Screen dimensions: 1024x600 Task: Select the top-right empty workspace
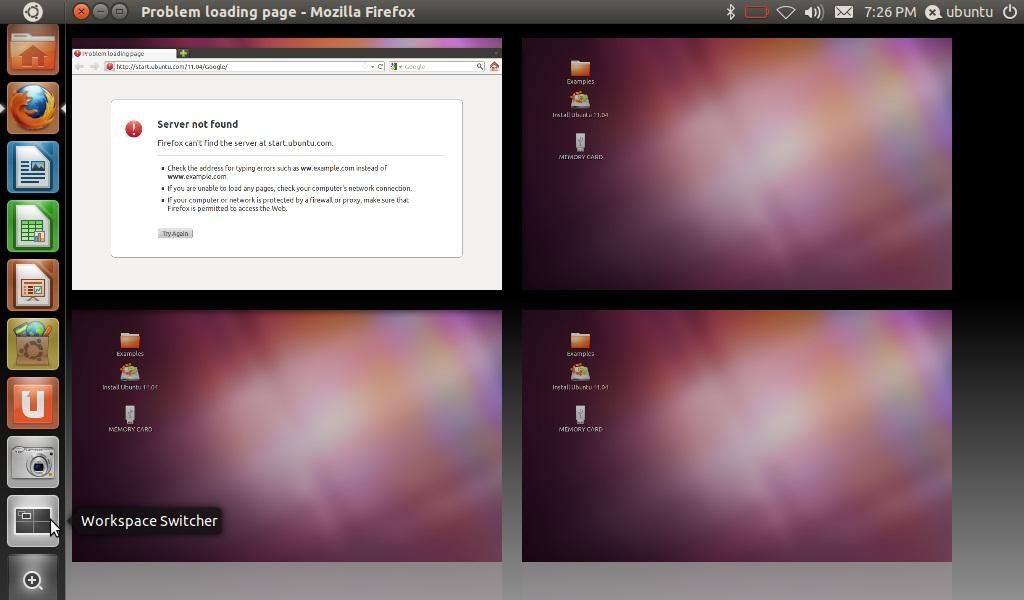coord(736,164)
